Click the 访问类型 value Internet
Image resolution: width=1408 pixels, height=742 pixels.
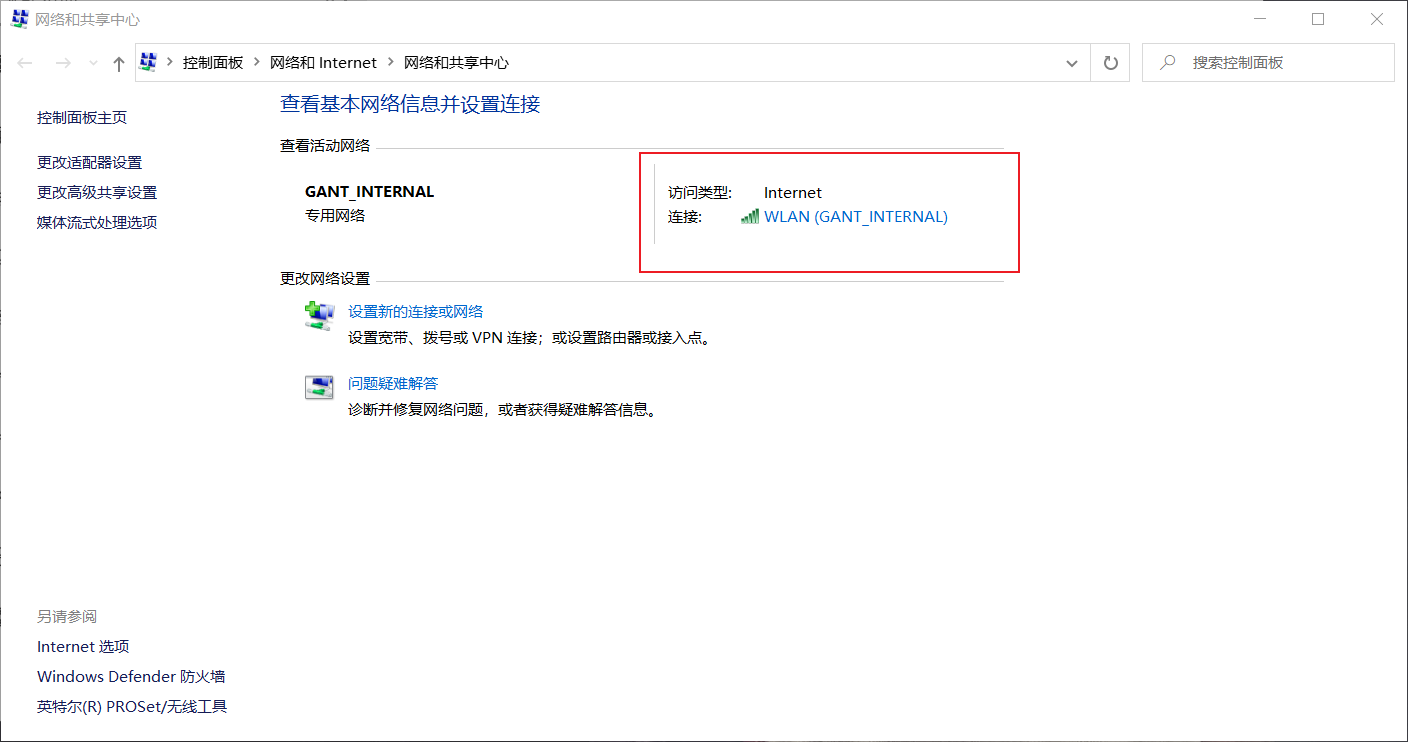[793, 193]
